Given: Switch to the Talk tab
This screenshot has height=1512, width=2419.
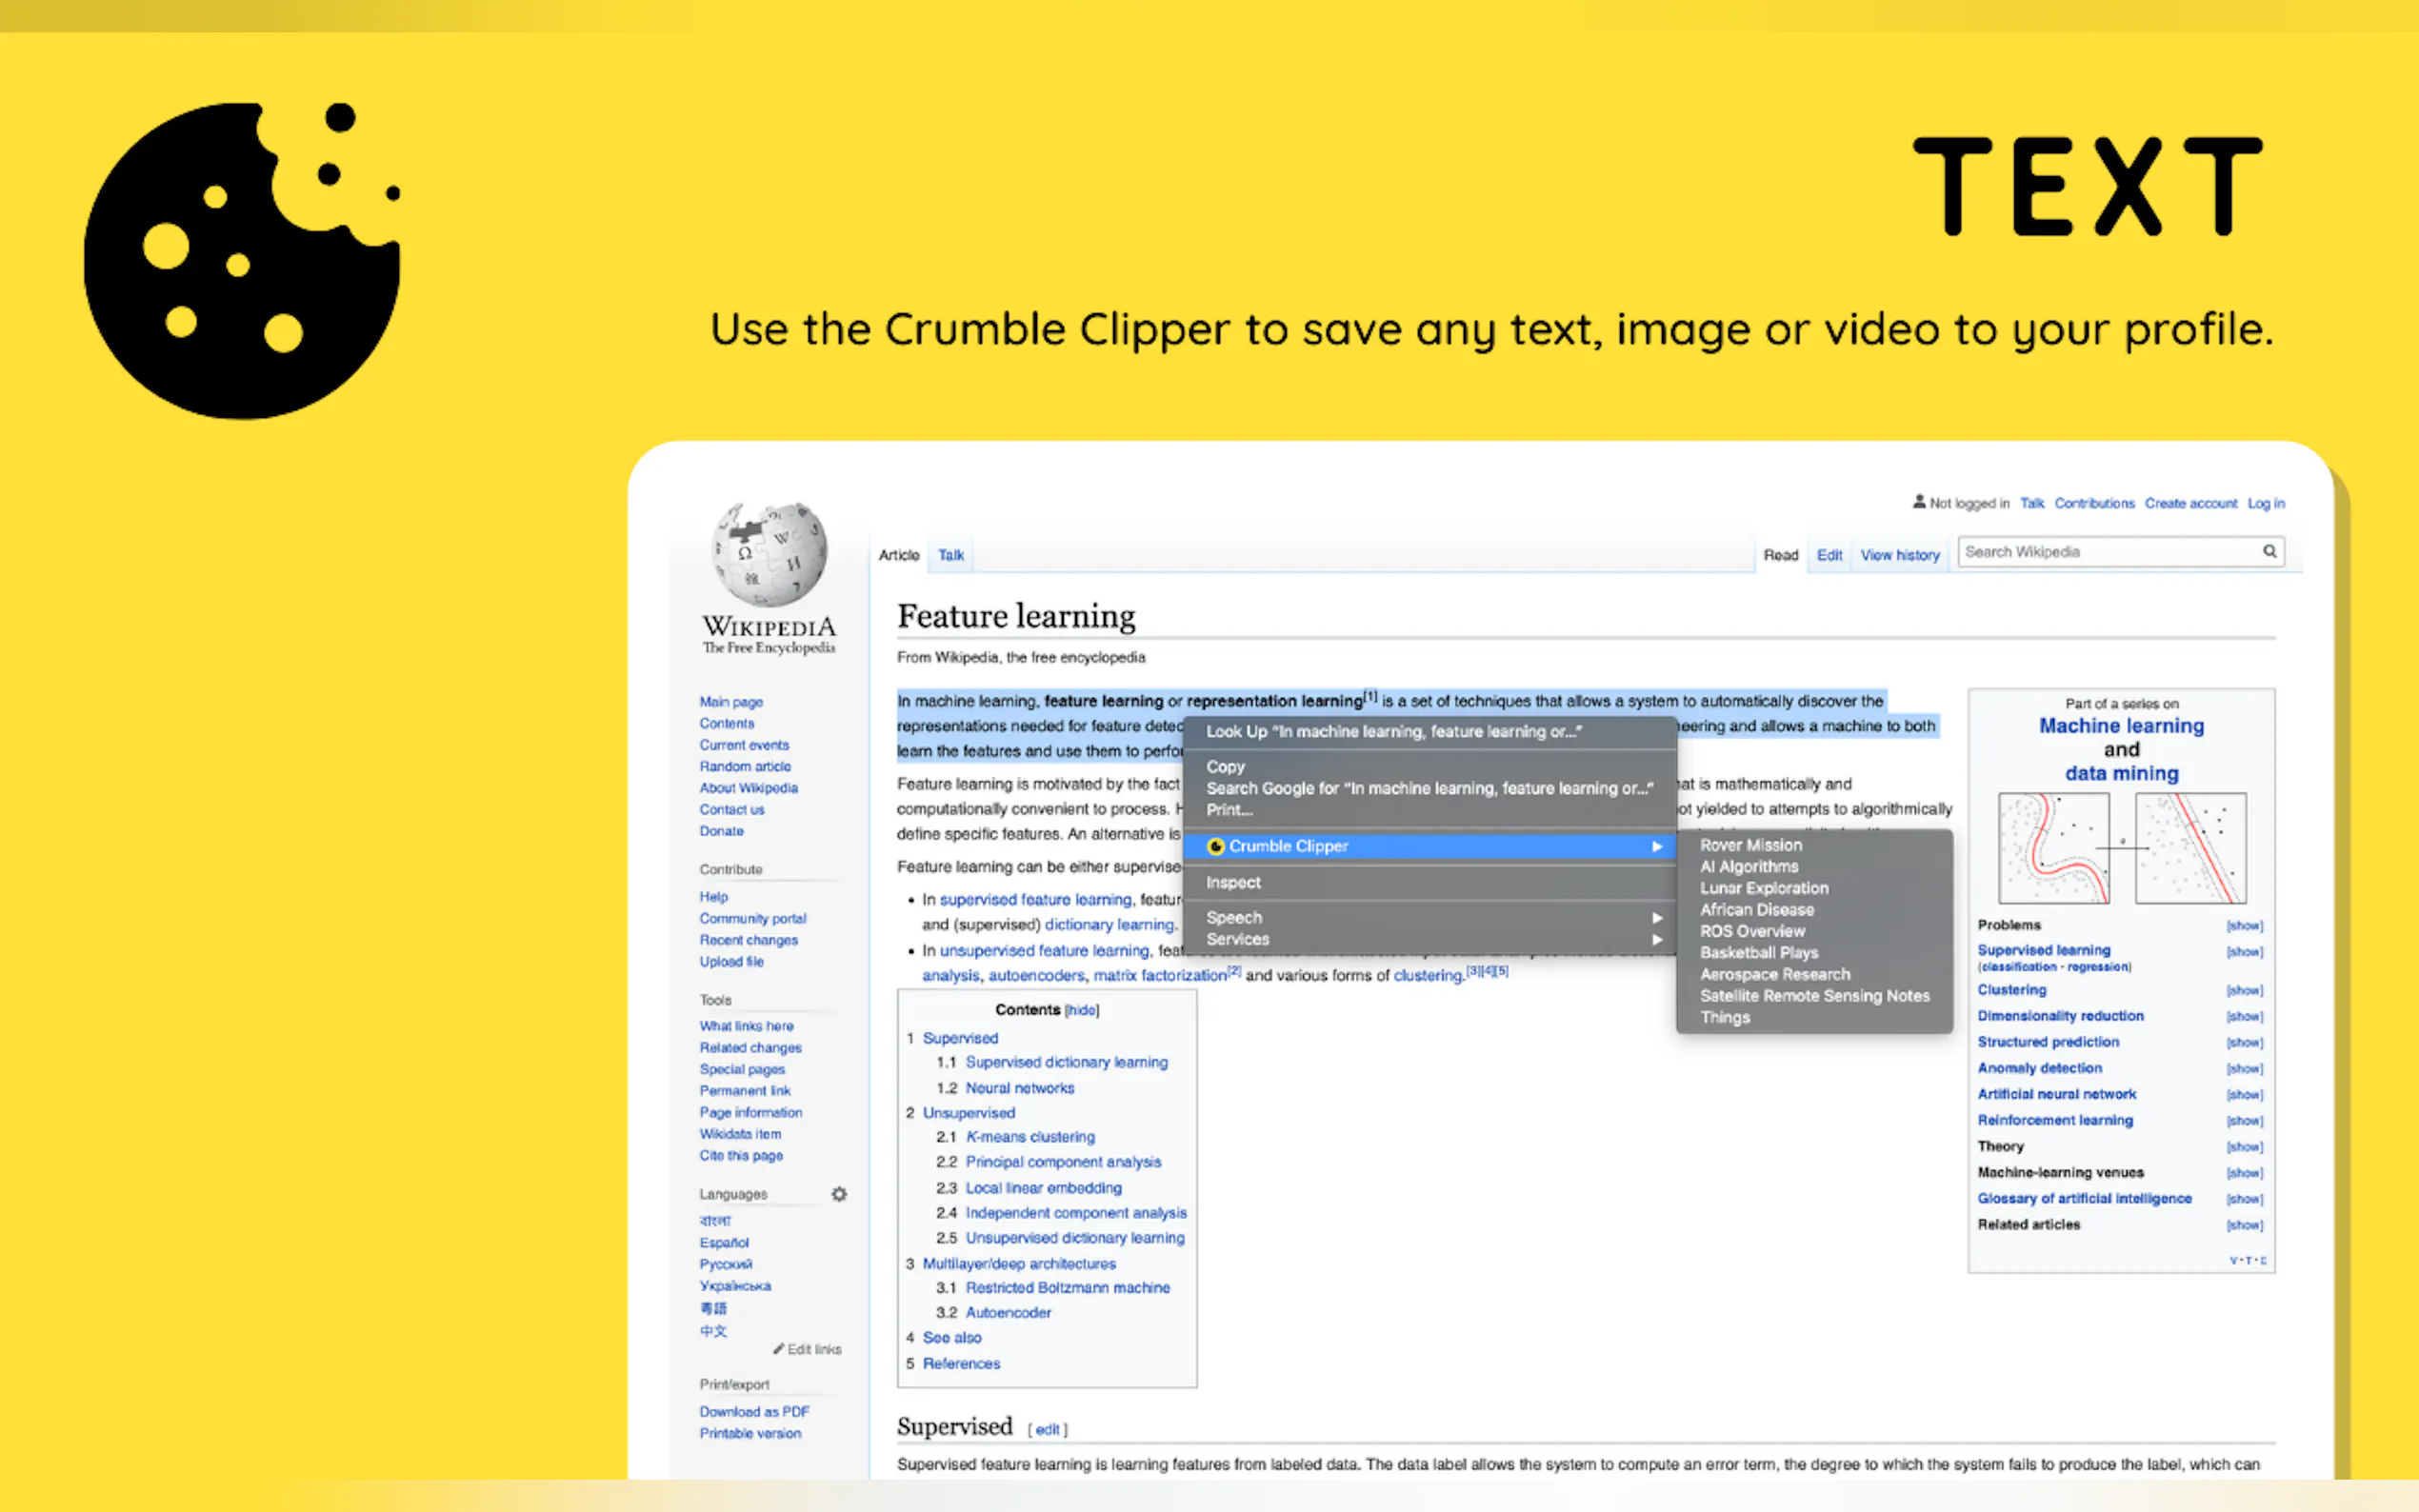Looking at the screenshot, I should [950, 555].
